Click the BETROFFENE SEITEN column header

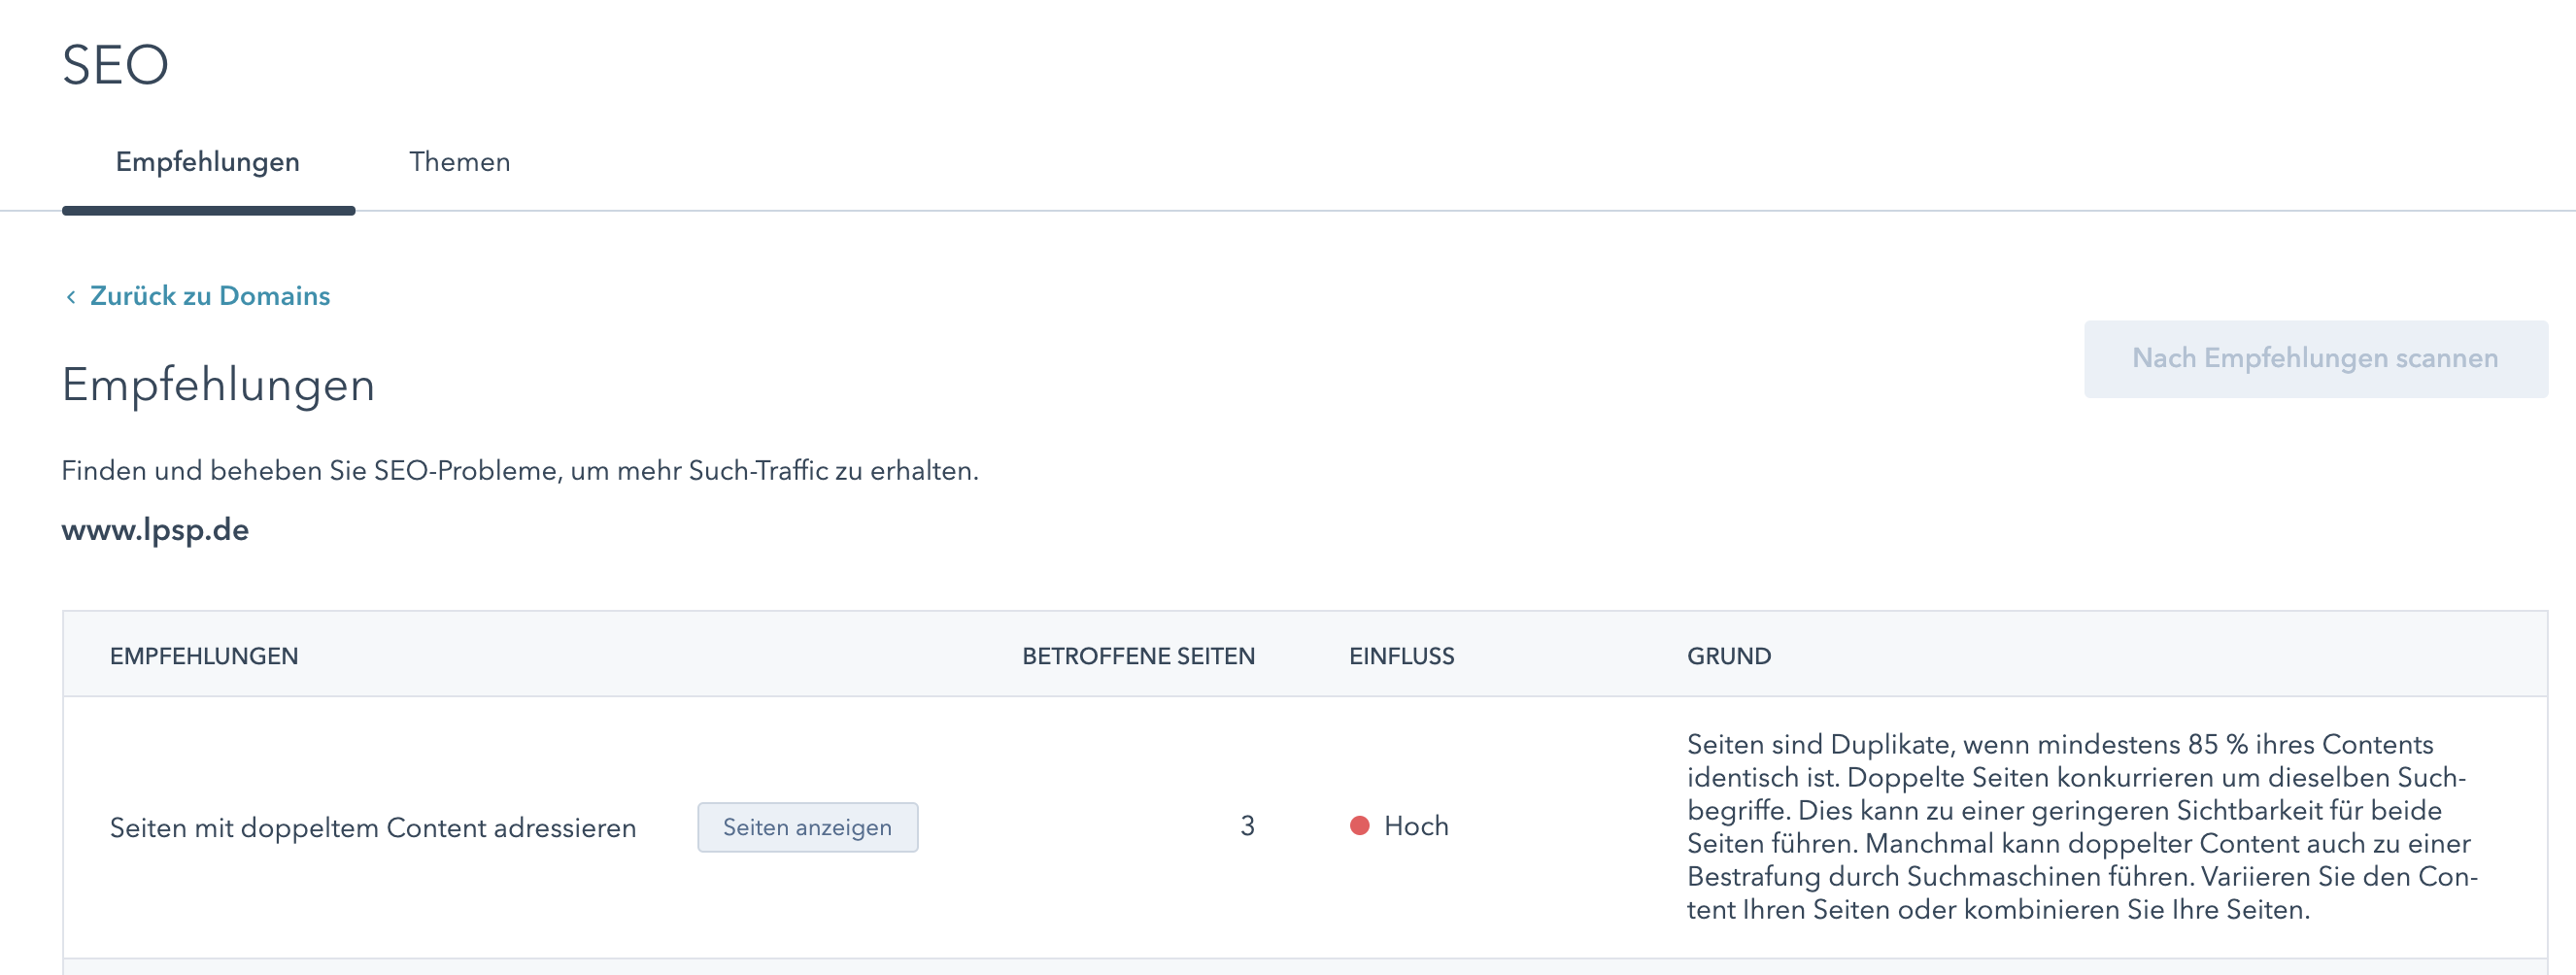1137,656
